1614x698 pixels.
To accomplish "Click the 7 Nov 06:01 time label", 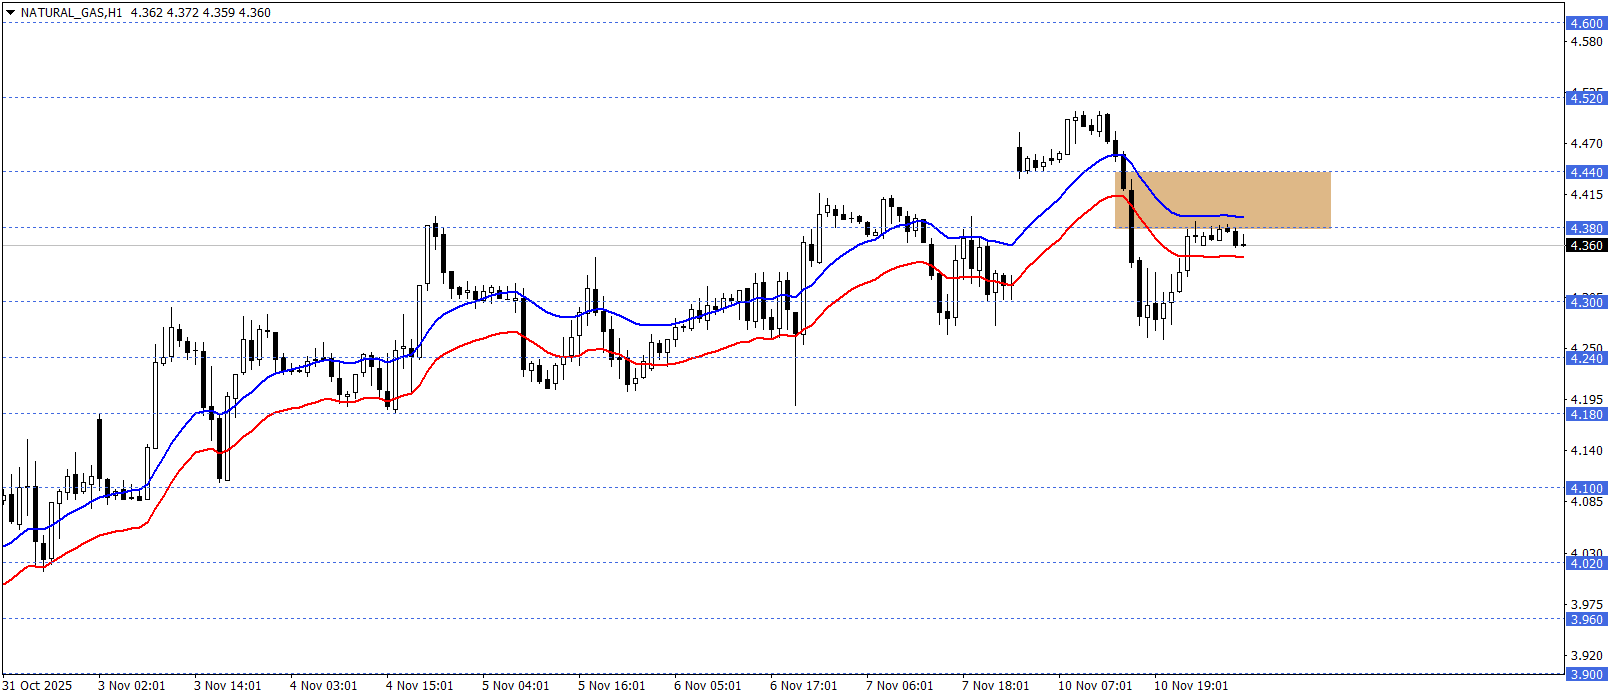I will coord(899,685).
